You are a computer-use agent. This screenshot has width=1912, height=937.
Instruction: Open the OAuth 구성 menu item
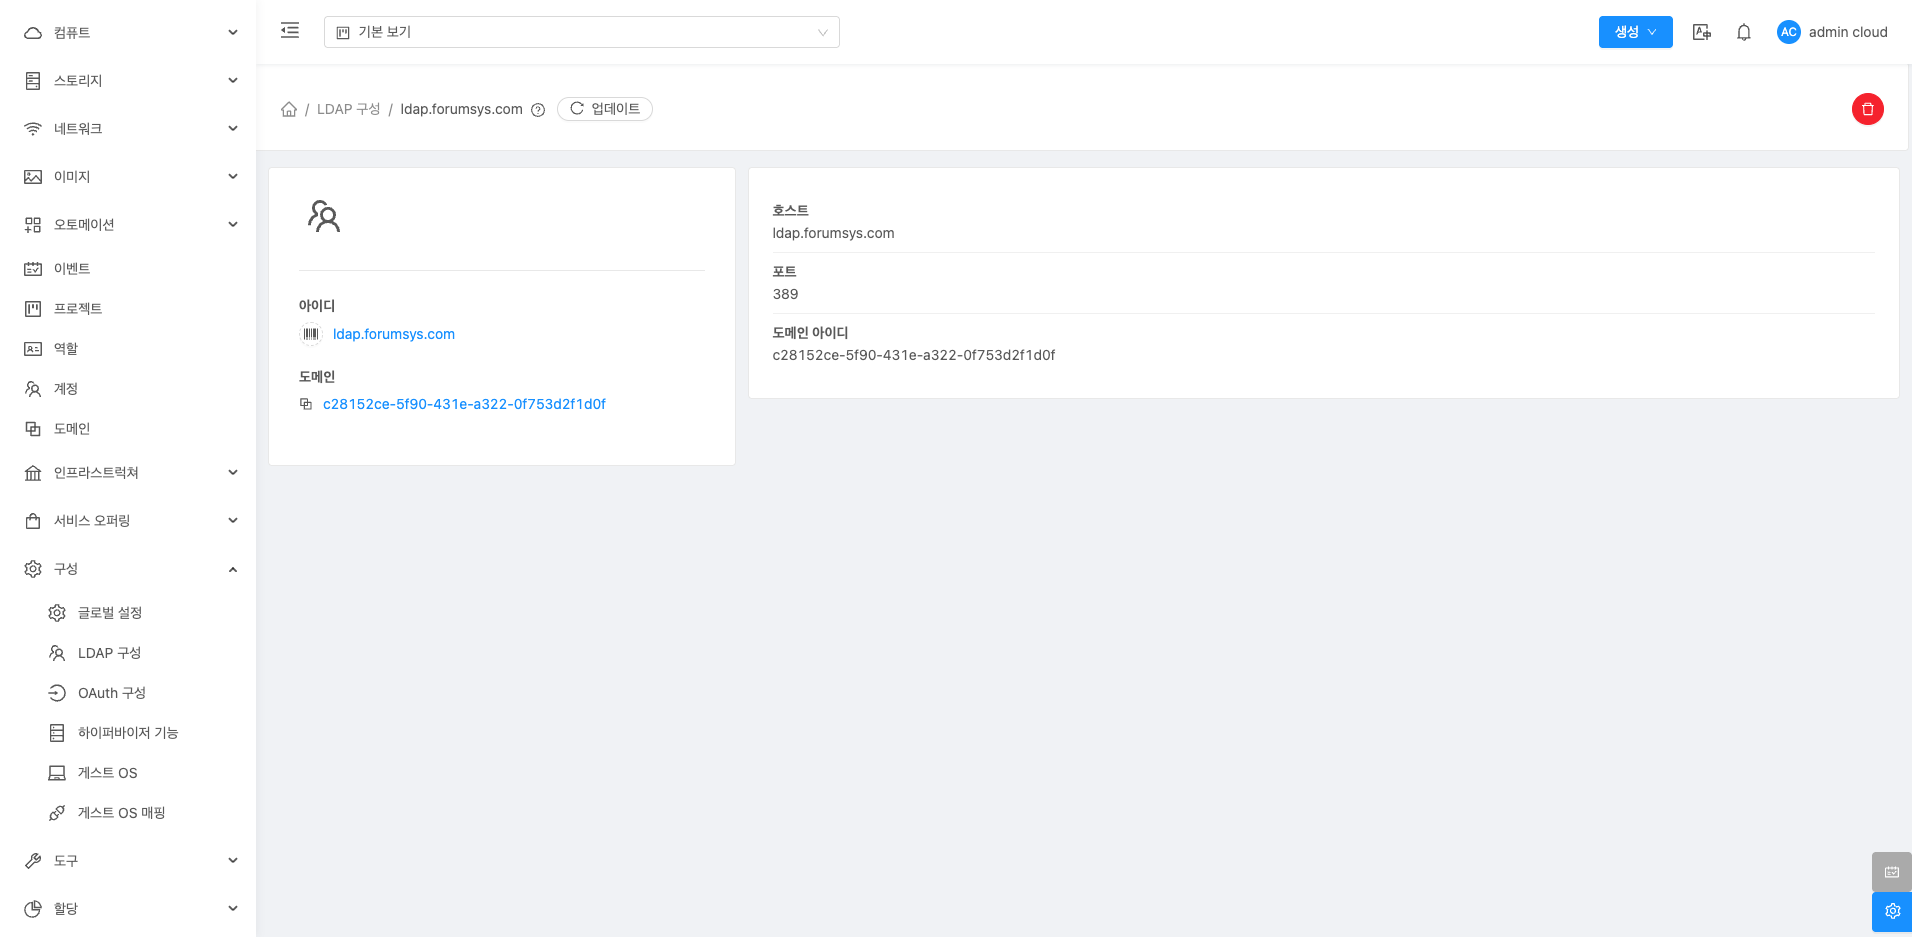point(112,693)
